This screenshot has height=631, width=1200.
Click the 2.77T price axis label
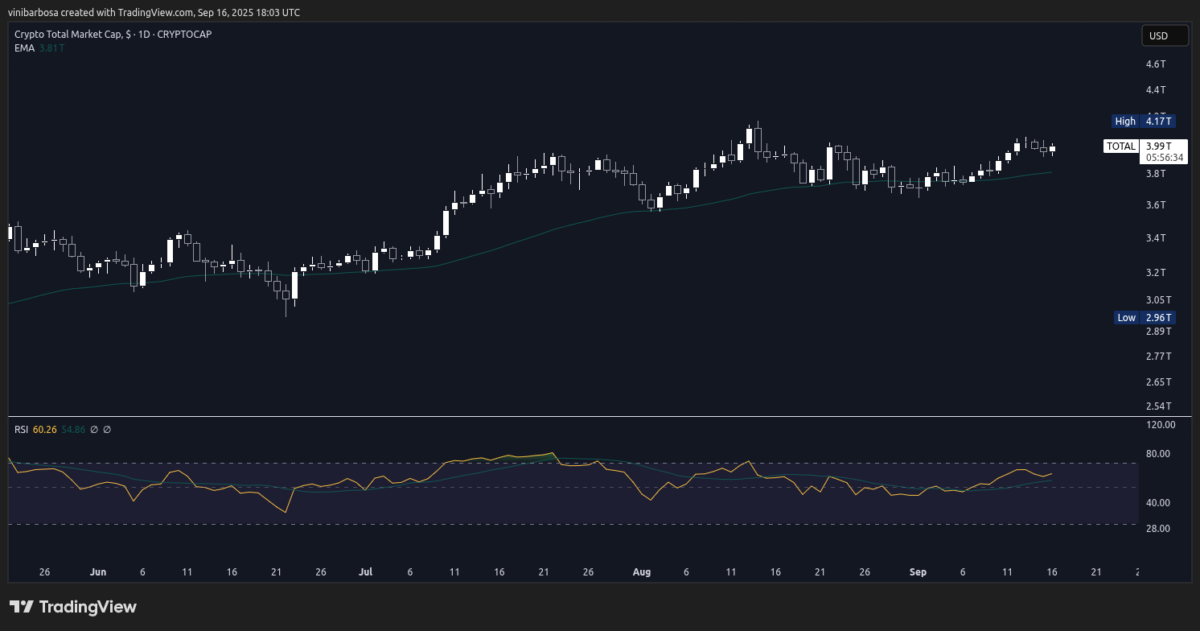[1158, 356]
